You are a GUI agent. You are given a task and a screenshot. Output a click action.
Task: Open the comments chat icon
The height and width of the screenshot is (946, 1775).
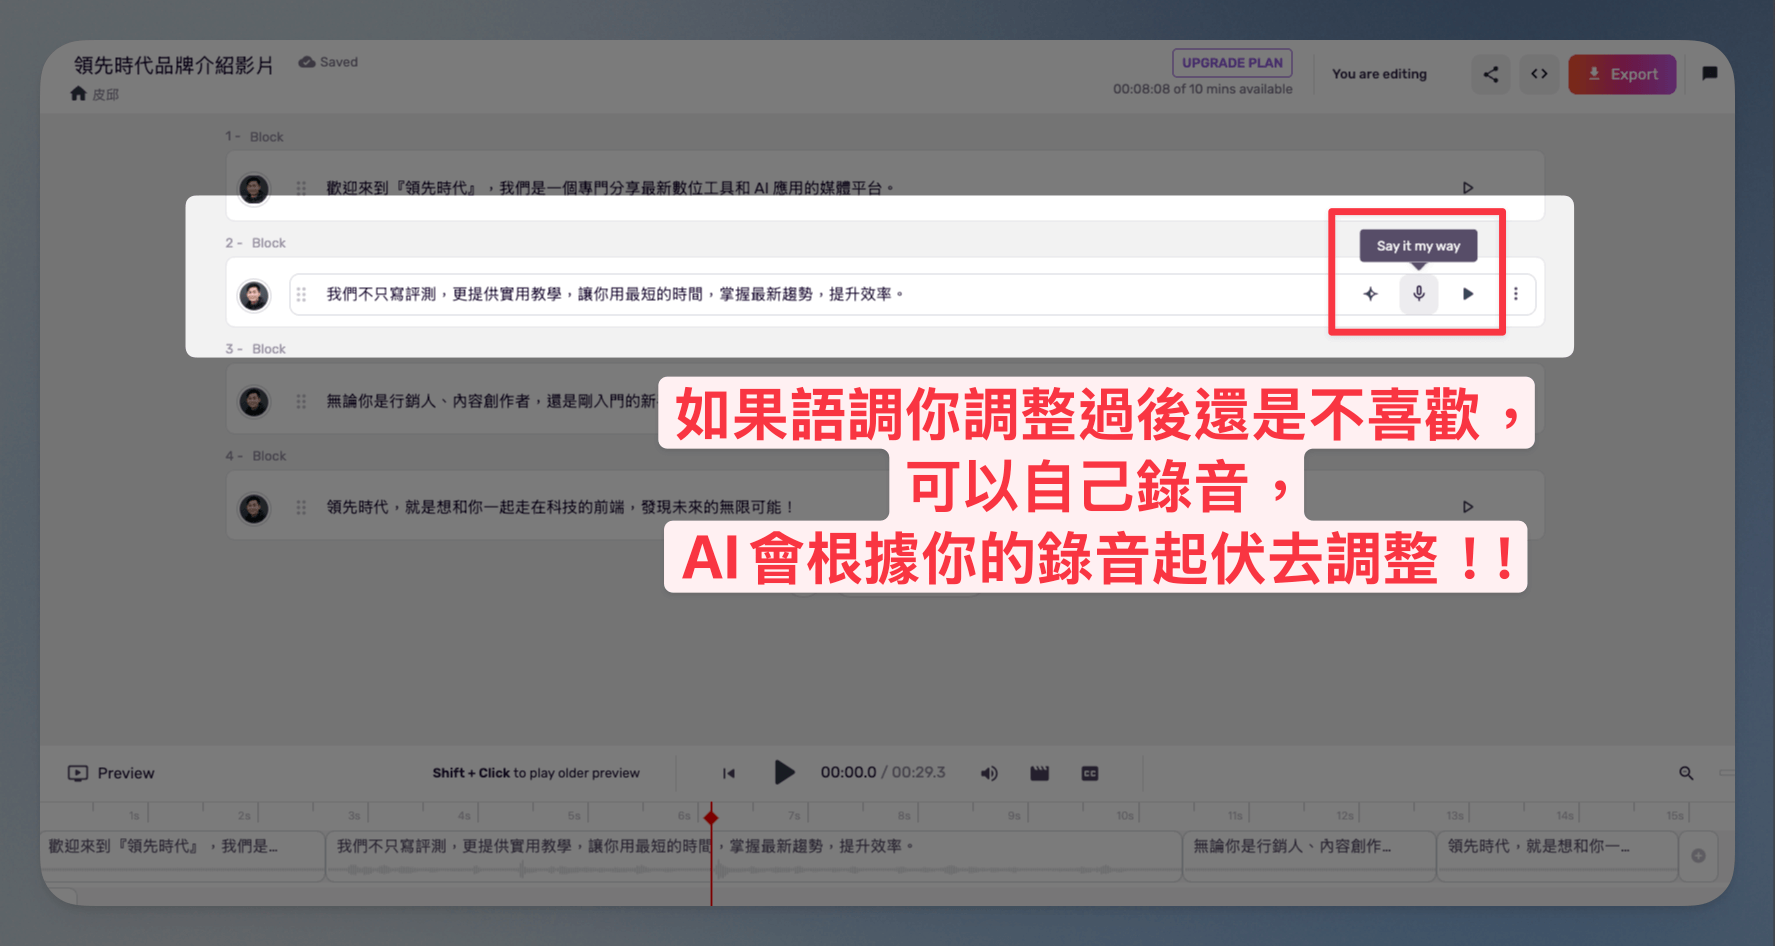[1710, 73]
